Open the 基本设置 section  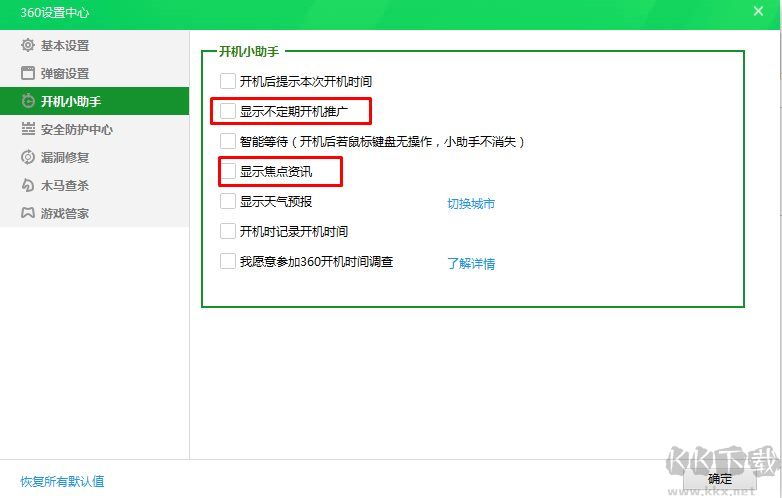coord(95,45)
